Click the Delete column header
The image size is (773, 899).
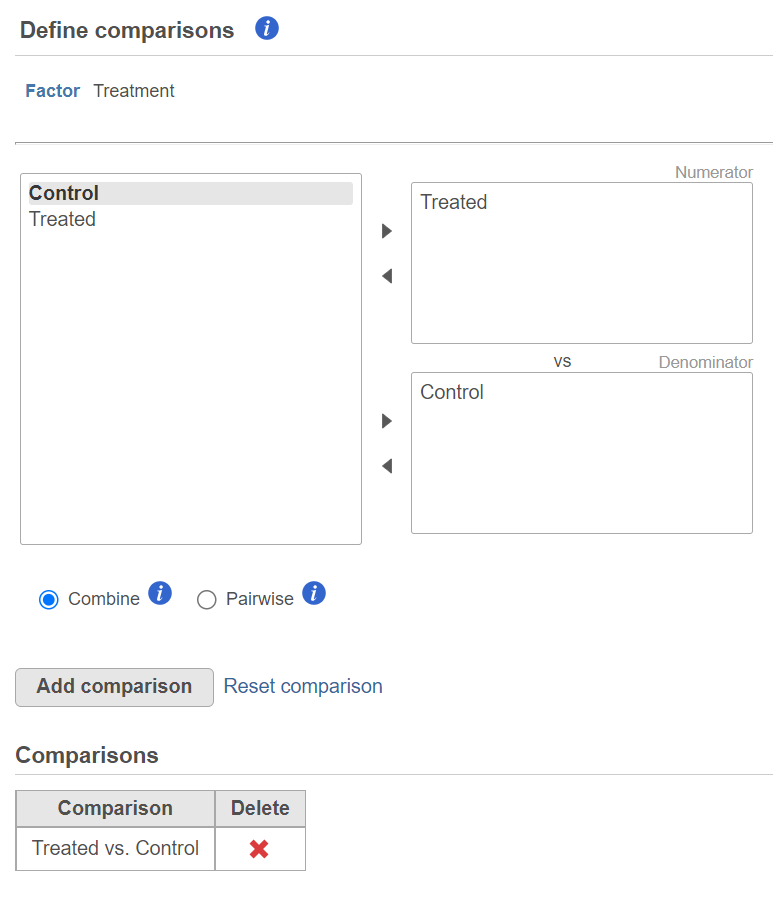click(260, 808)
